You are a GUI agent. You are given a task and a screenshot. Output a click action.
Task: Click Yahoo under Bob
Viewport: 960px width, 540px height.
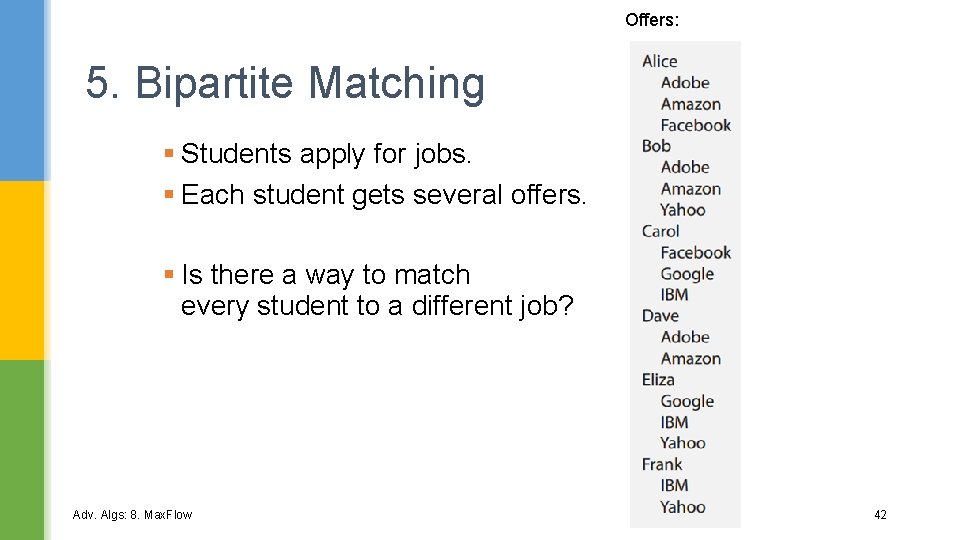click(682, 210)
